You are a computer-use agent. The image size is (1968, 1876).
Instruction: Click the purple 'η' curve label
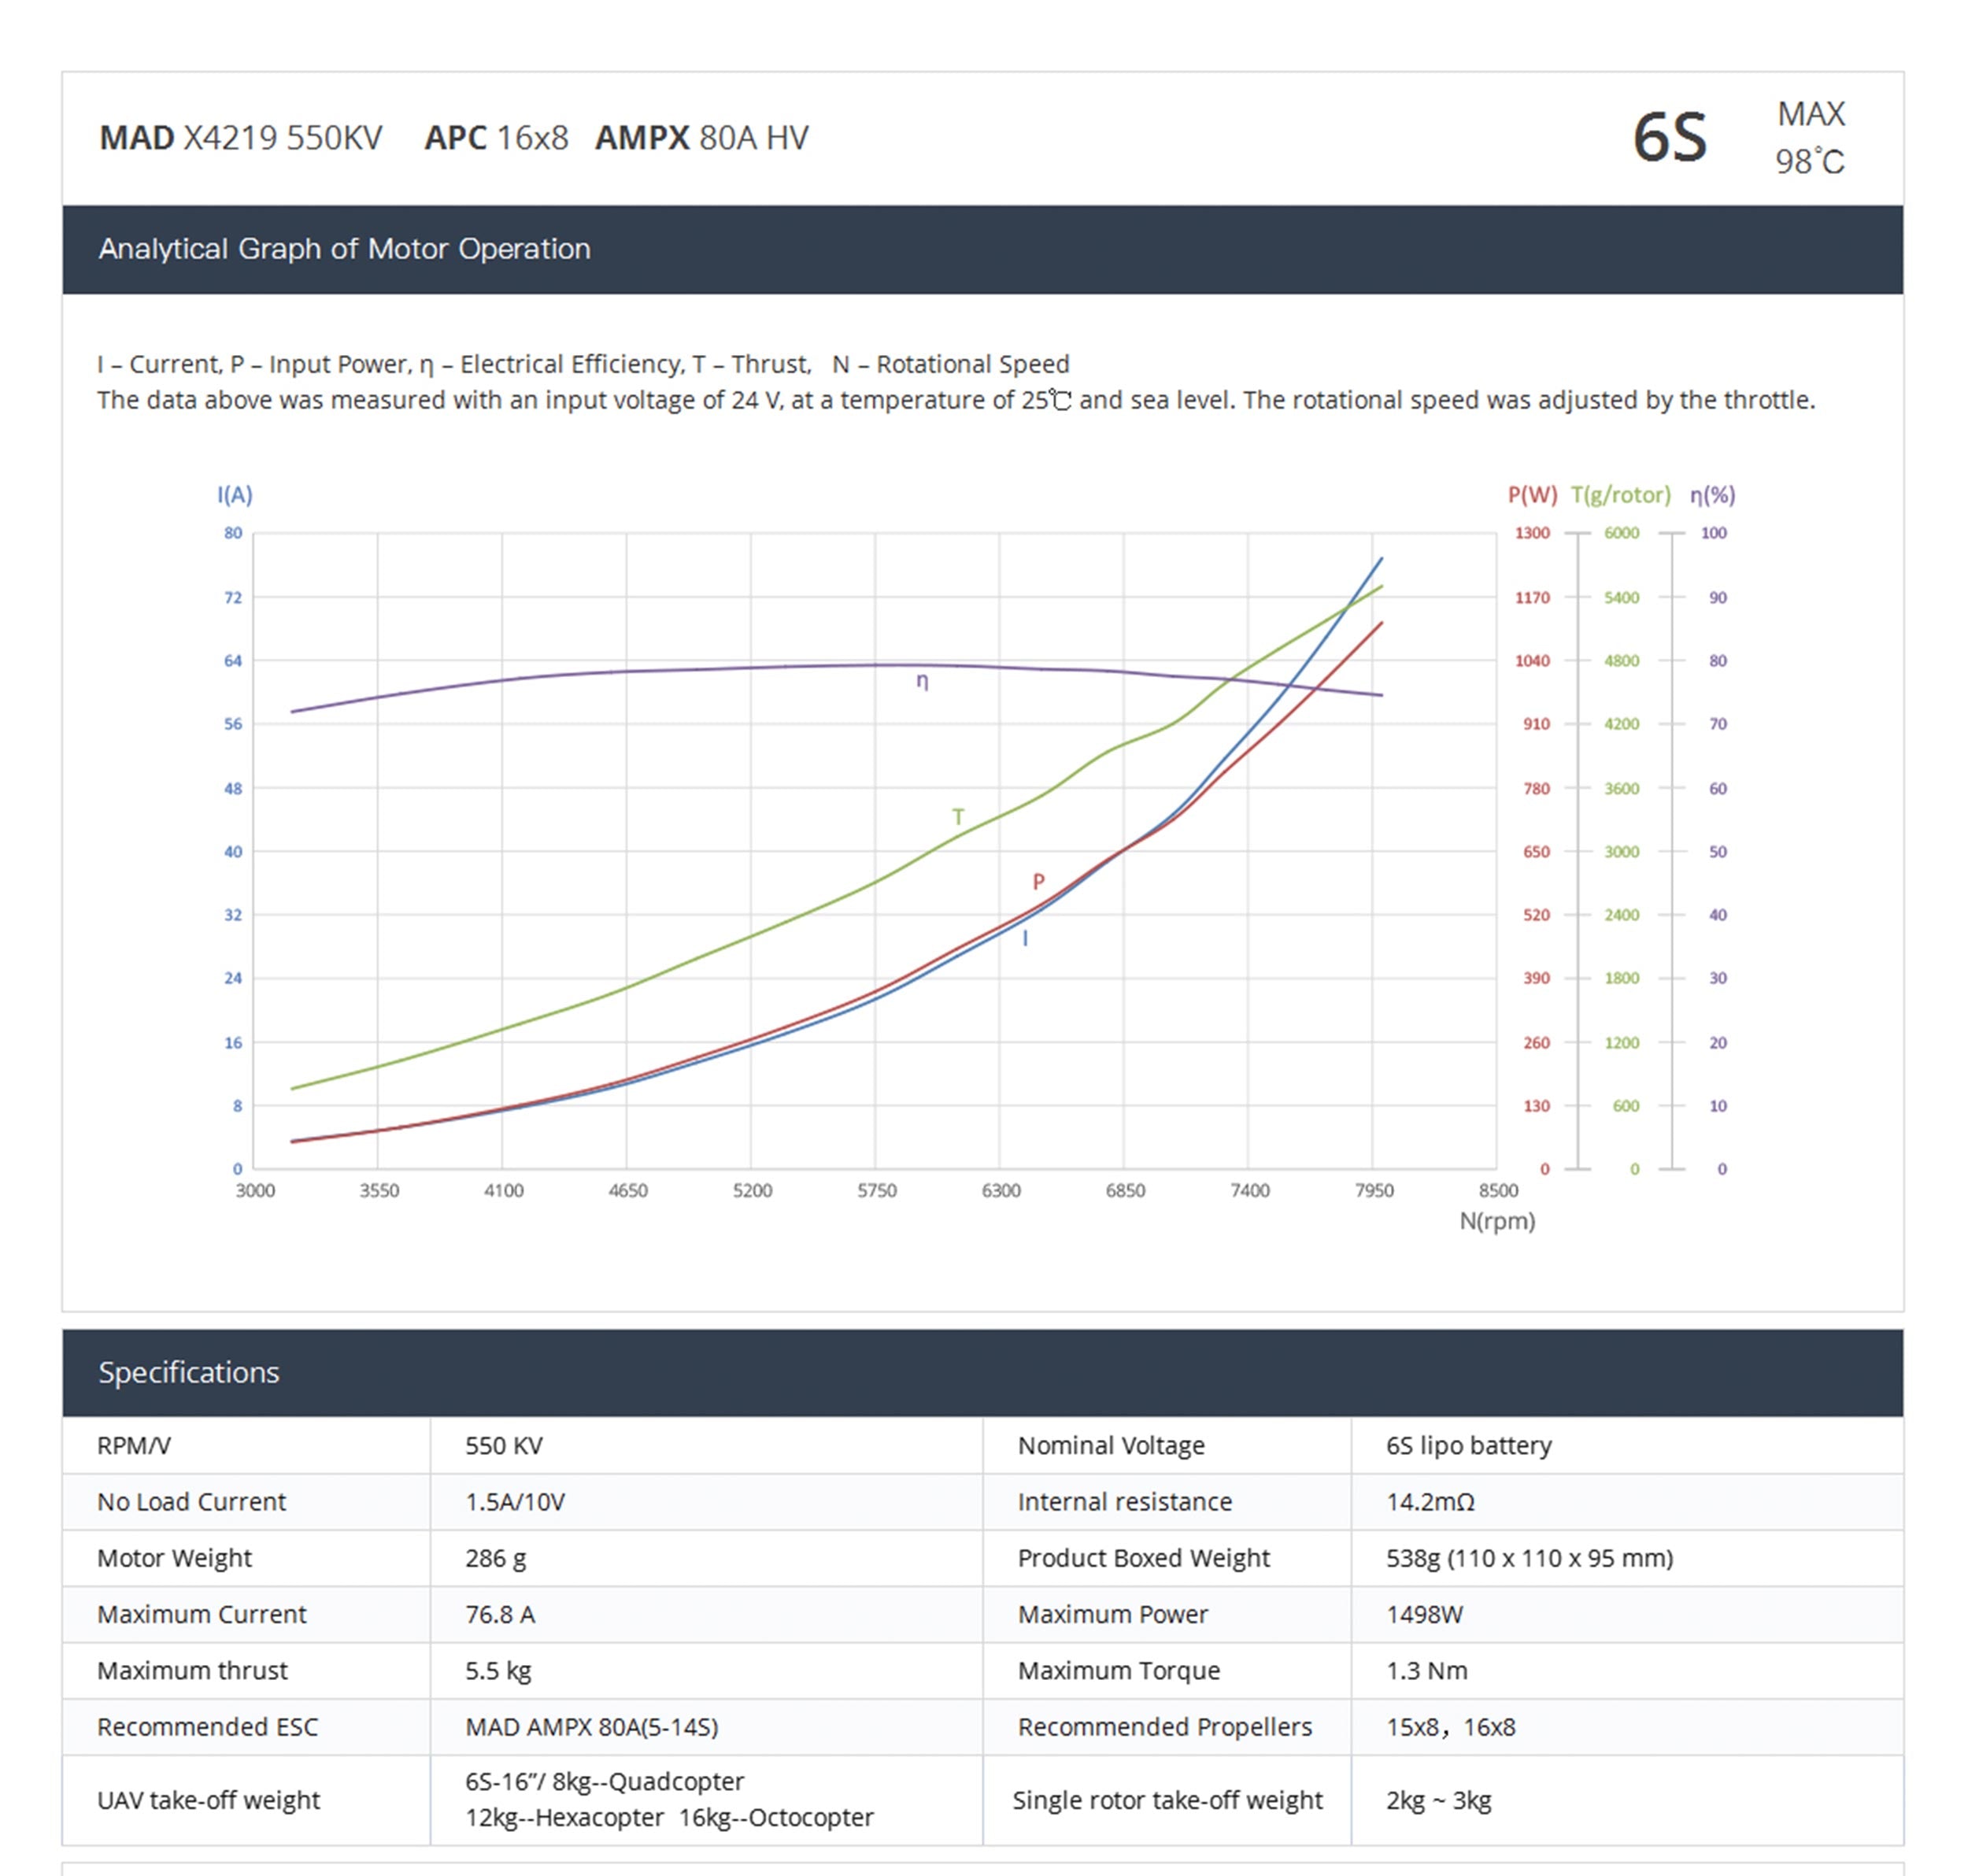point(922,682)
